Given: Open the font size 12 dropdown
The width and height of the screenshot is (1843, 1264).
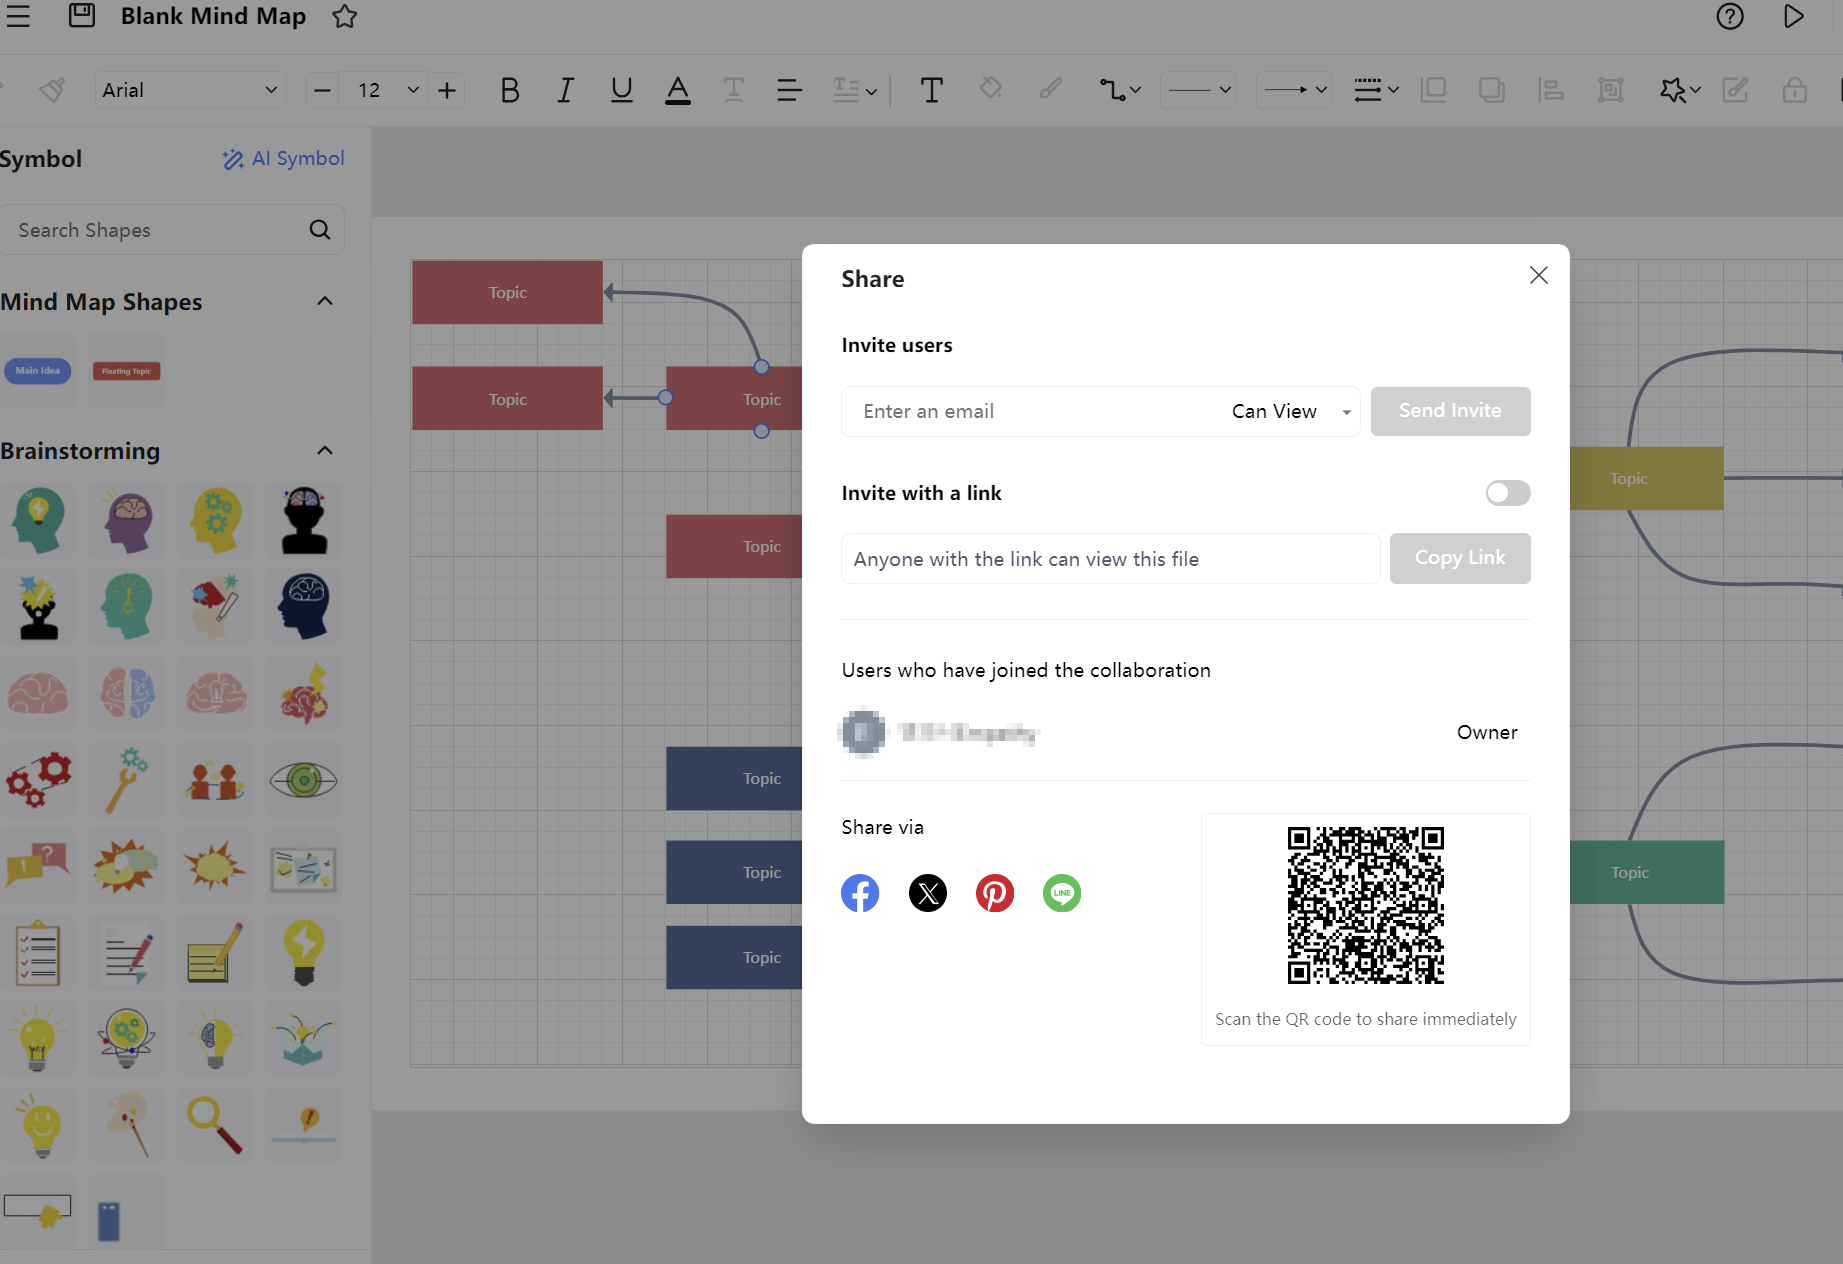Looking at the screenshot, I should (413, 90).
